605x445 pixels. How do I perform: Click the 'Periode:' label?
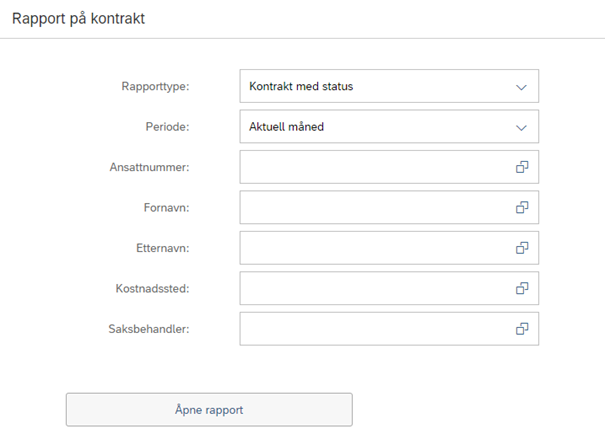coord(167,127)
